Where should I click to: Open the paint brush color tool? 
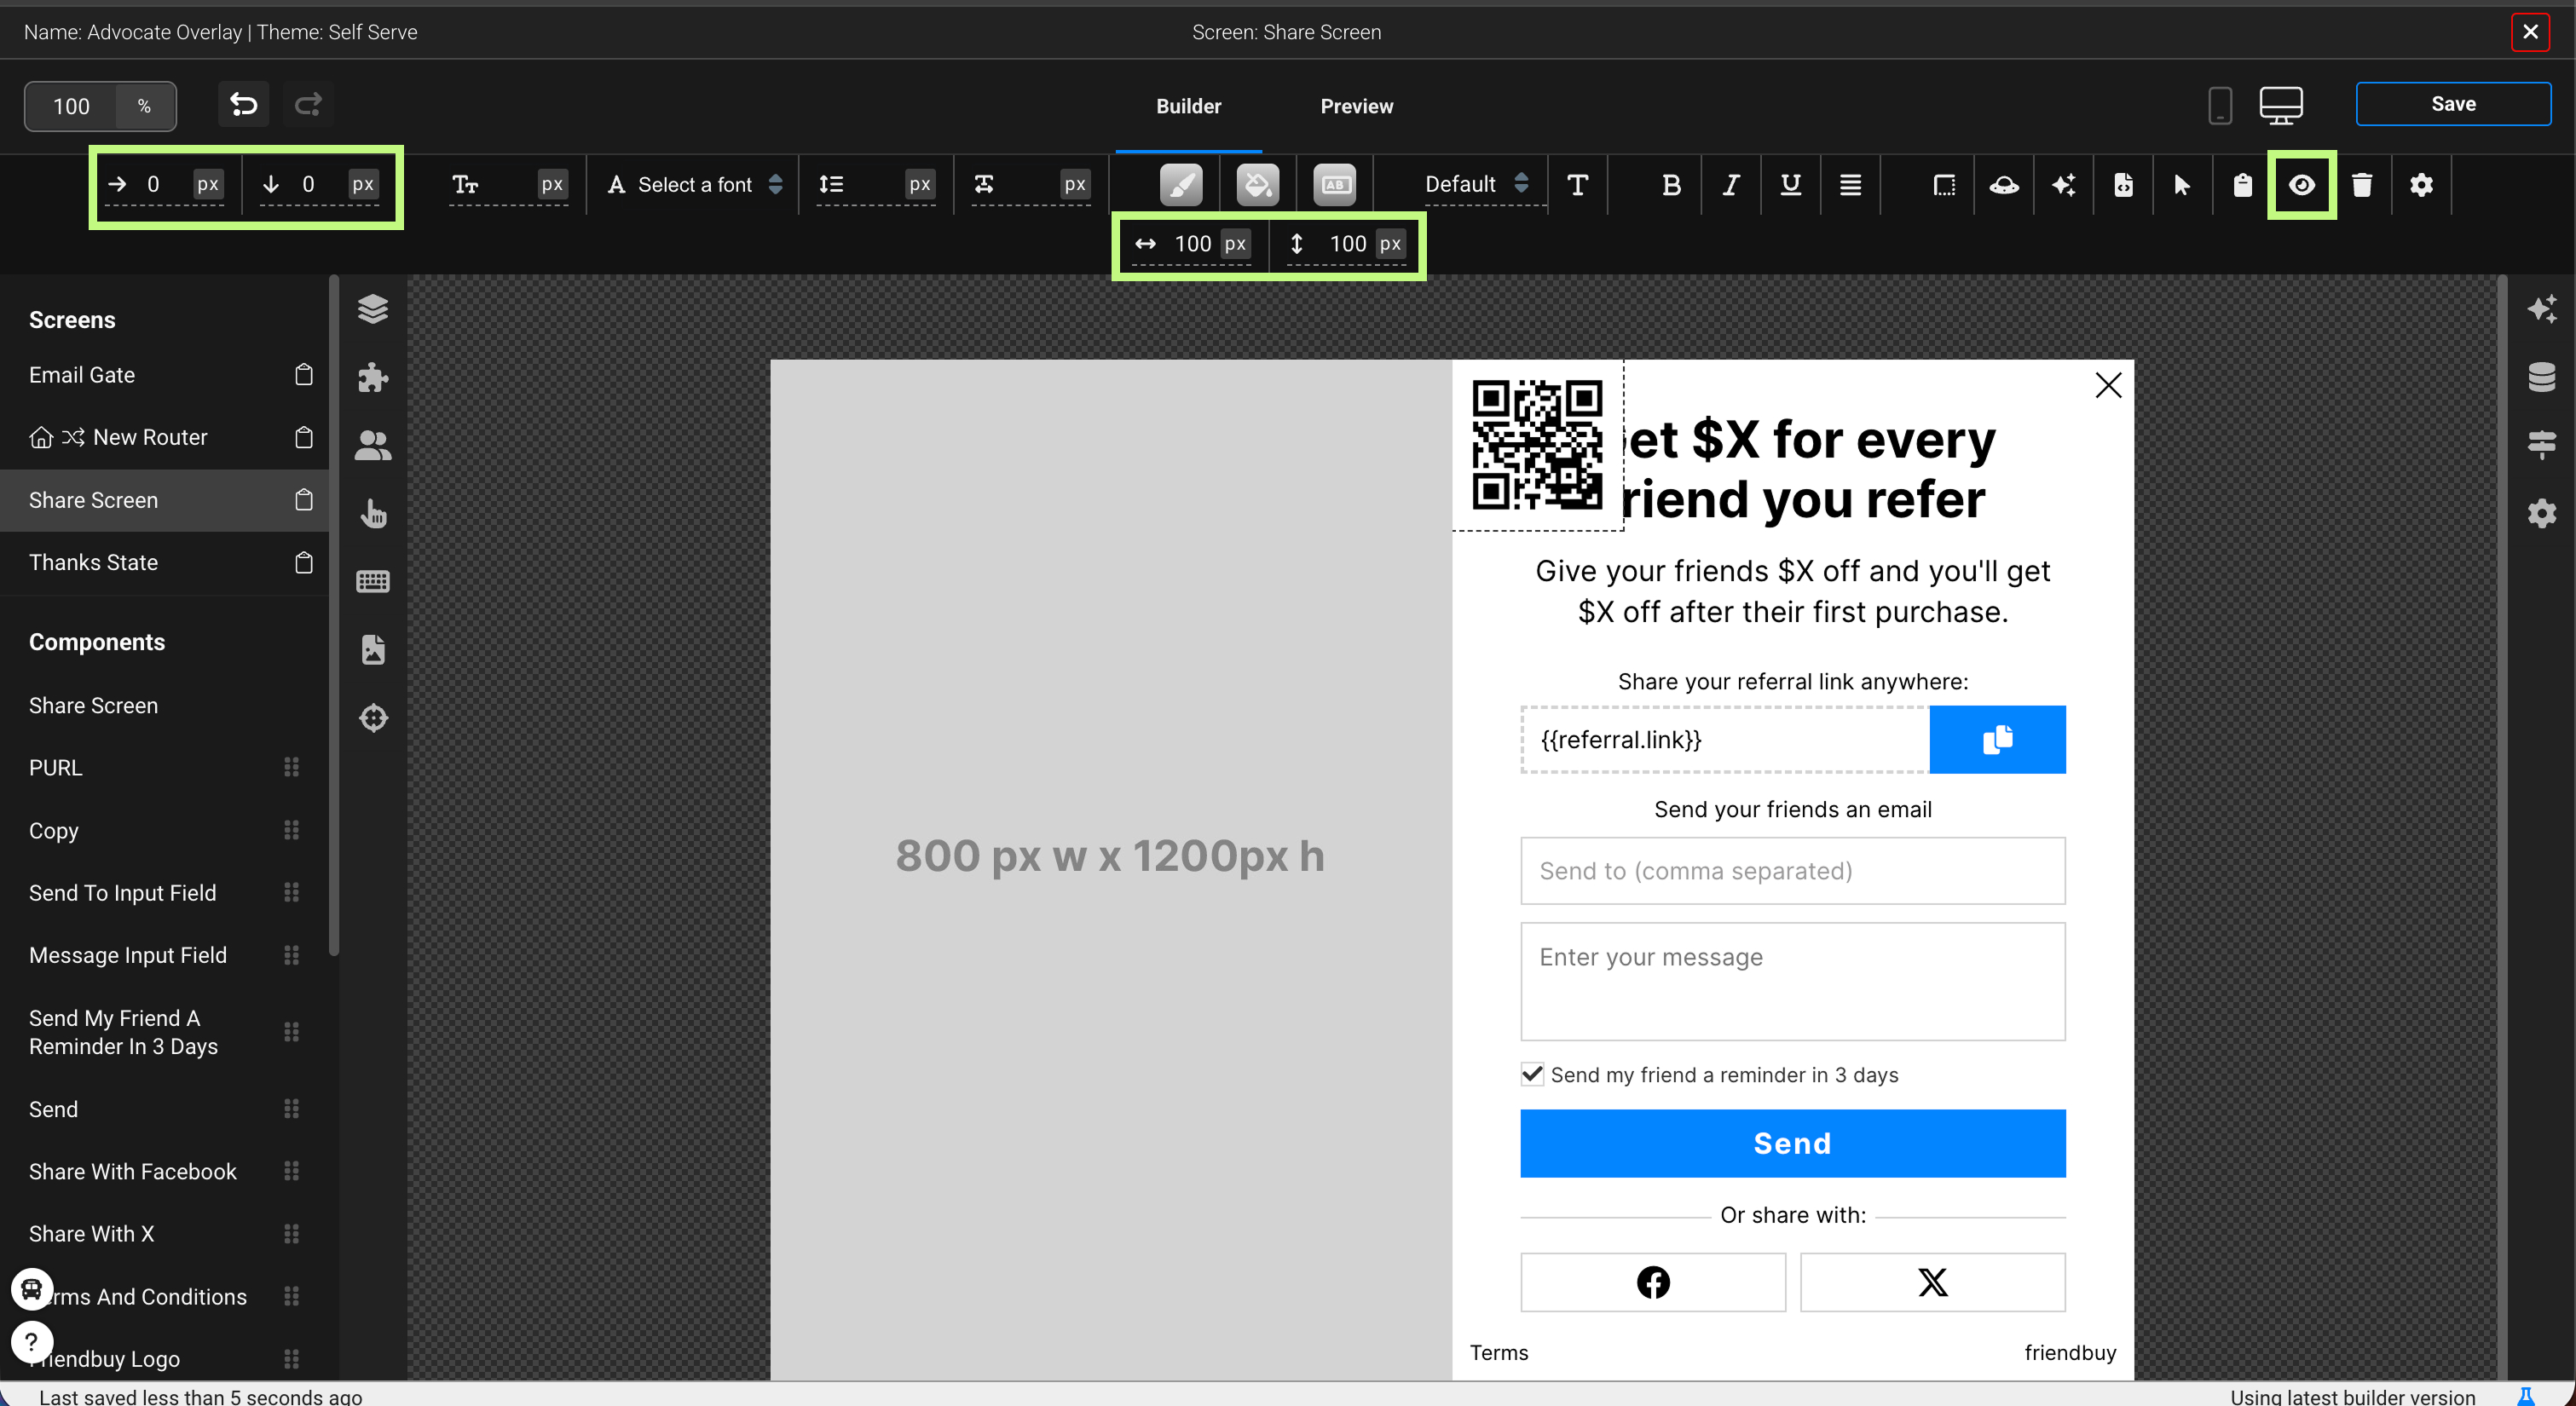pos(1180,185)
